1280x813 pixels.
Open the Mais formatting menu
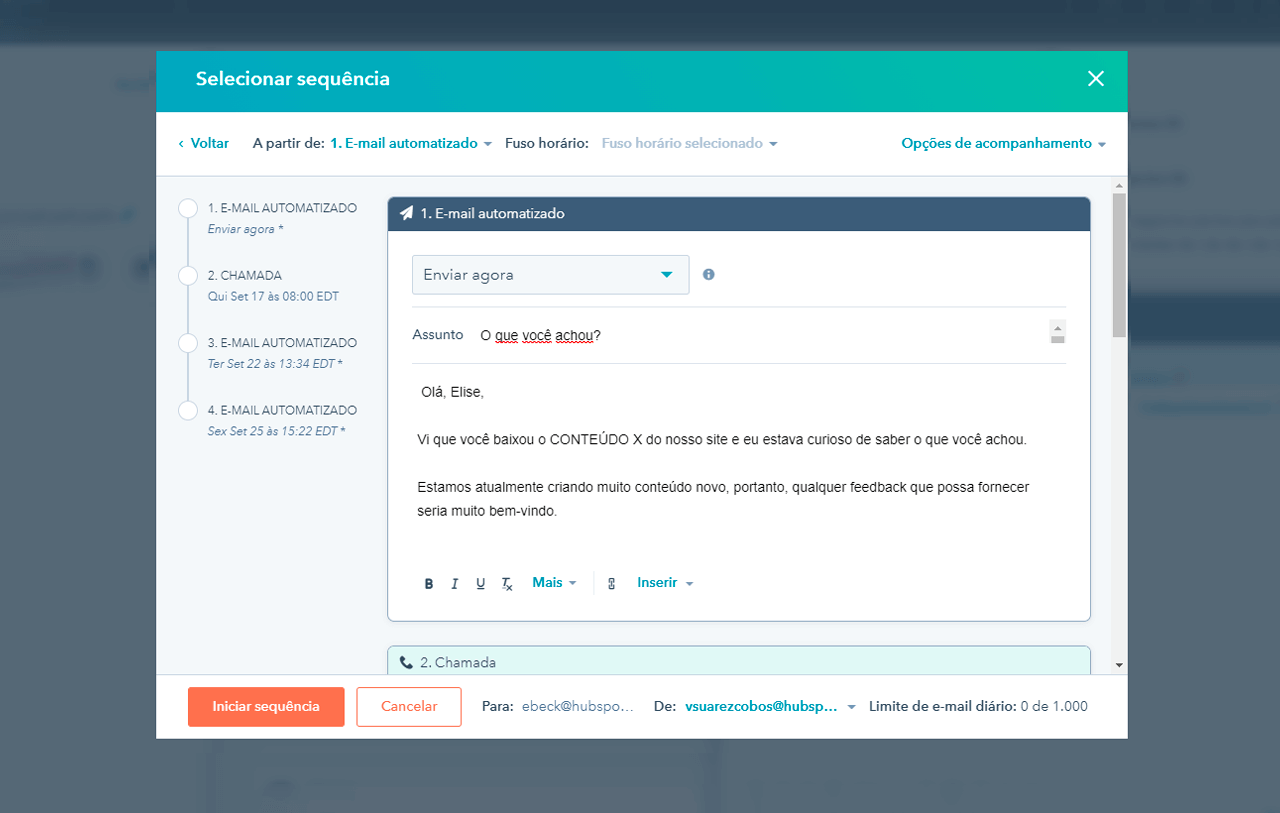[553, 582]
